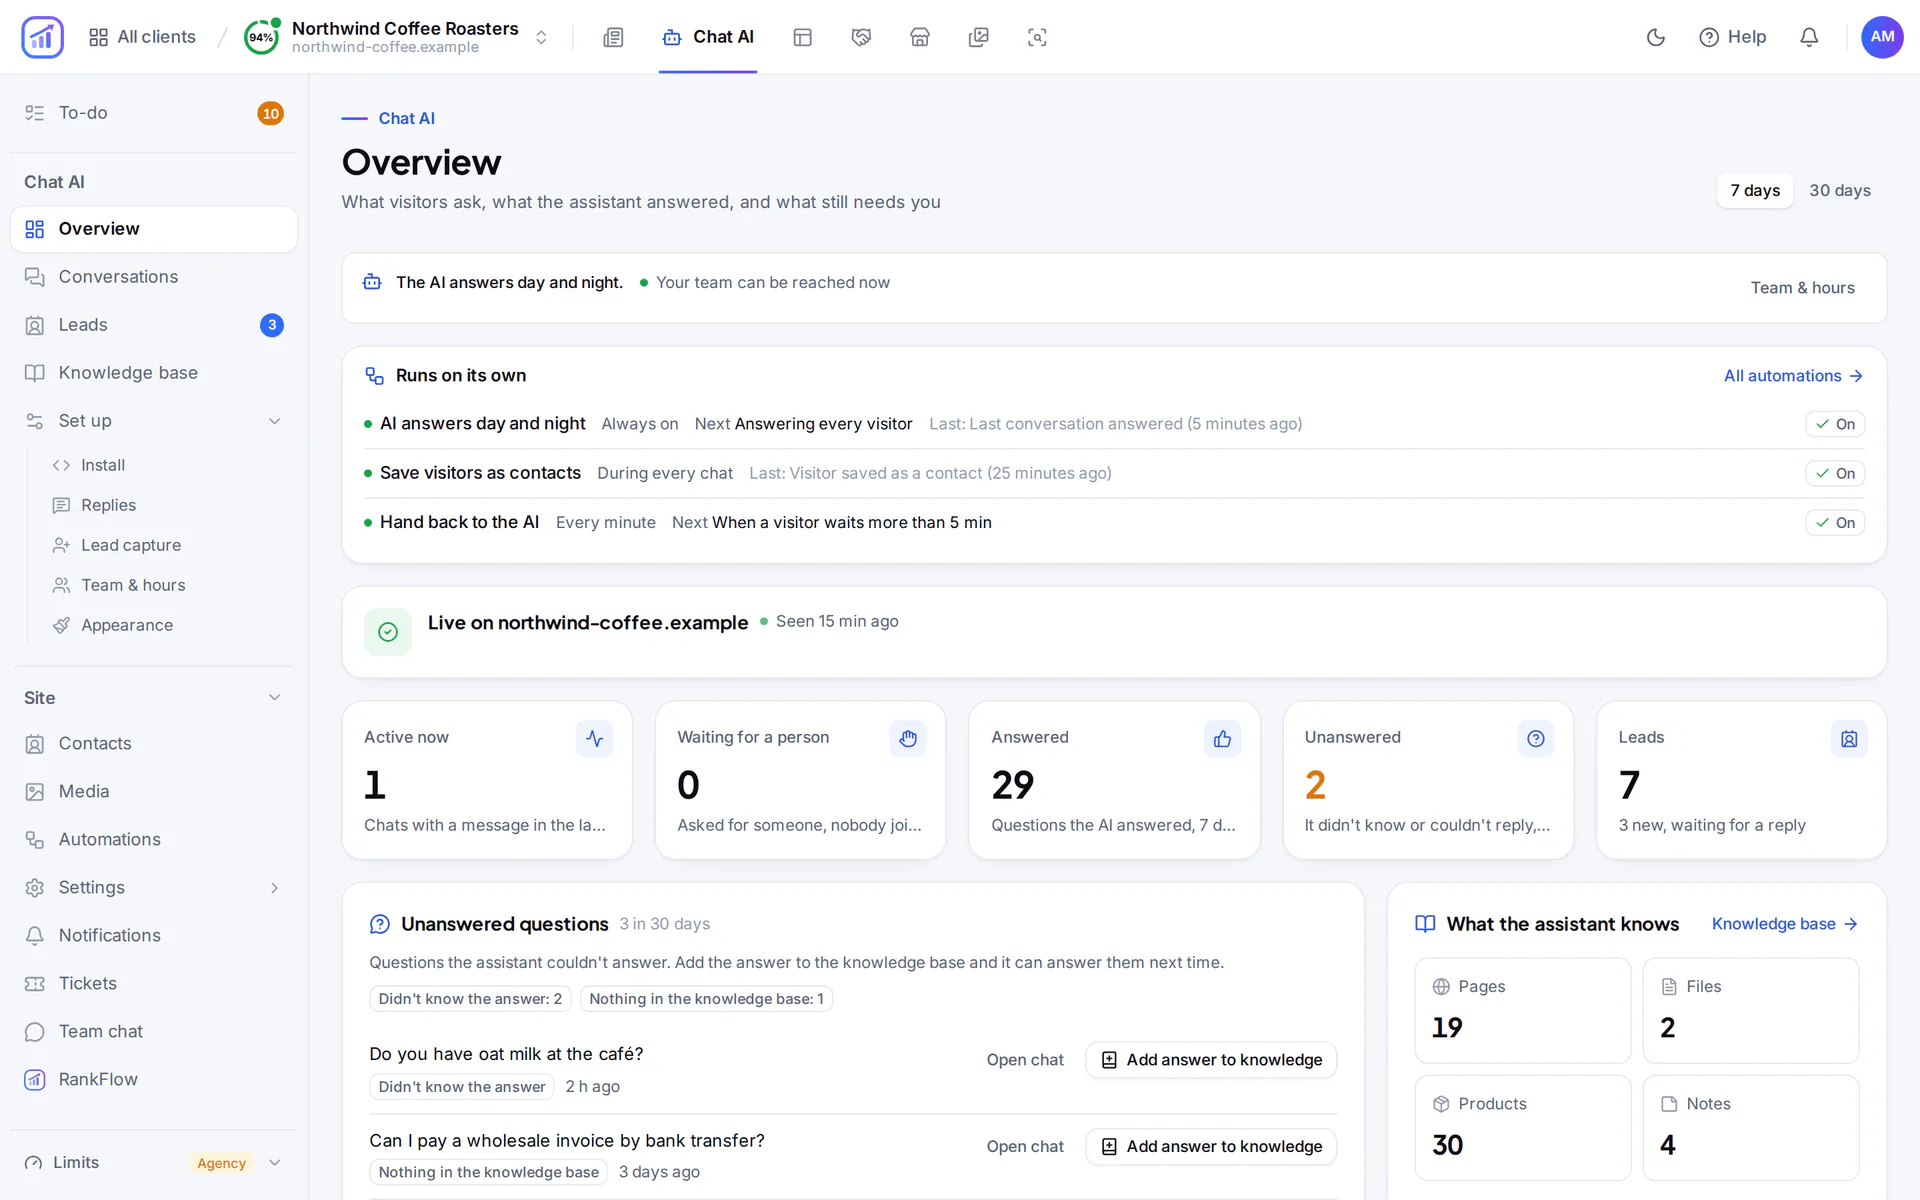Open chat for bank transfer invoice question

(x=1025, y=1147)
